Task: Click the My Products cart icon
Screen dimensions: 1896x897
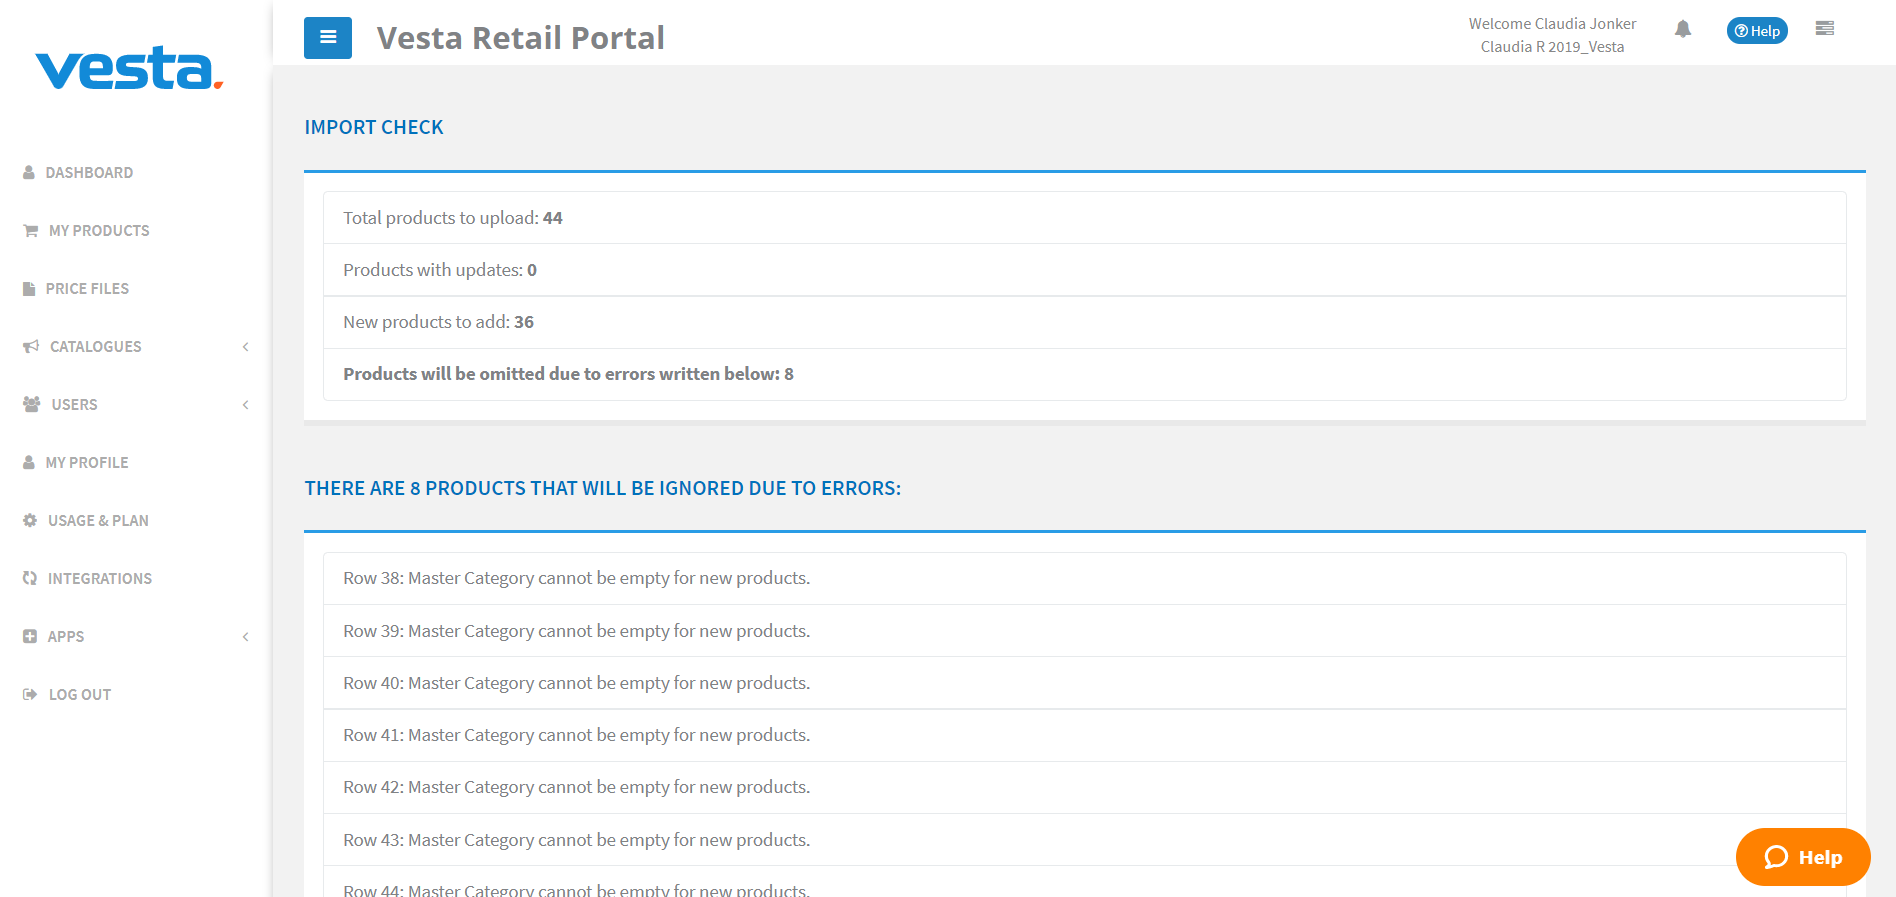Action: tap(31, 231)
